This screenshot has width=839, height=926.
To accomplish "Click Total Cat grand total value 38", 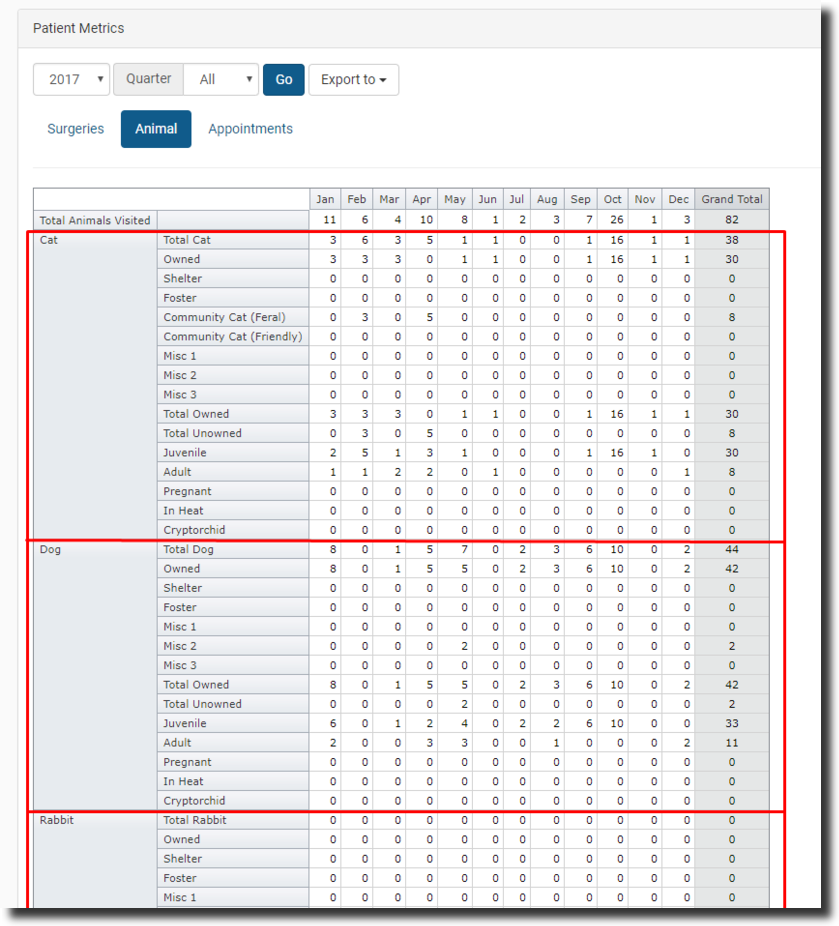I will [731, 240].
